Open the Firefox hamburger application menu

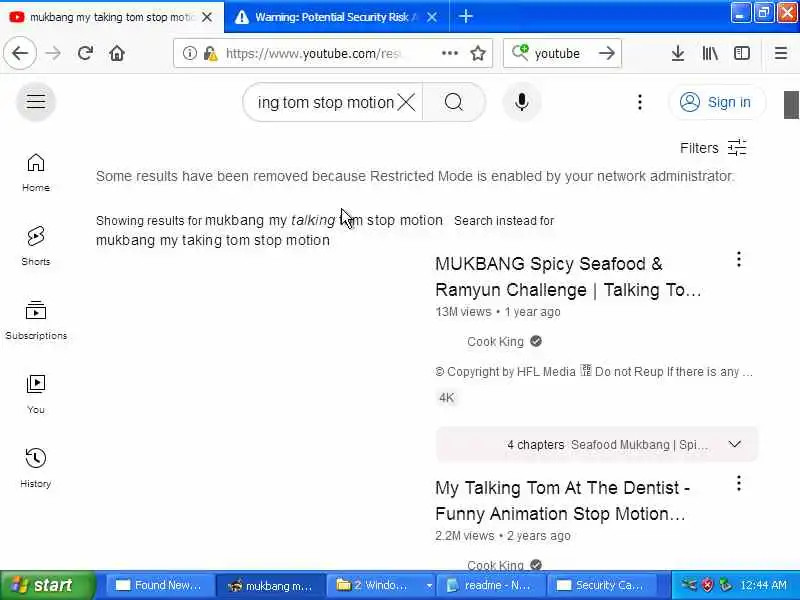click(x=781, y=53)
